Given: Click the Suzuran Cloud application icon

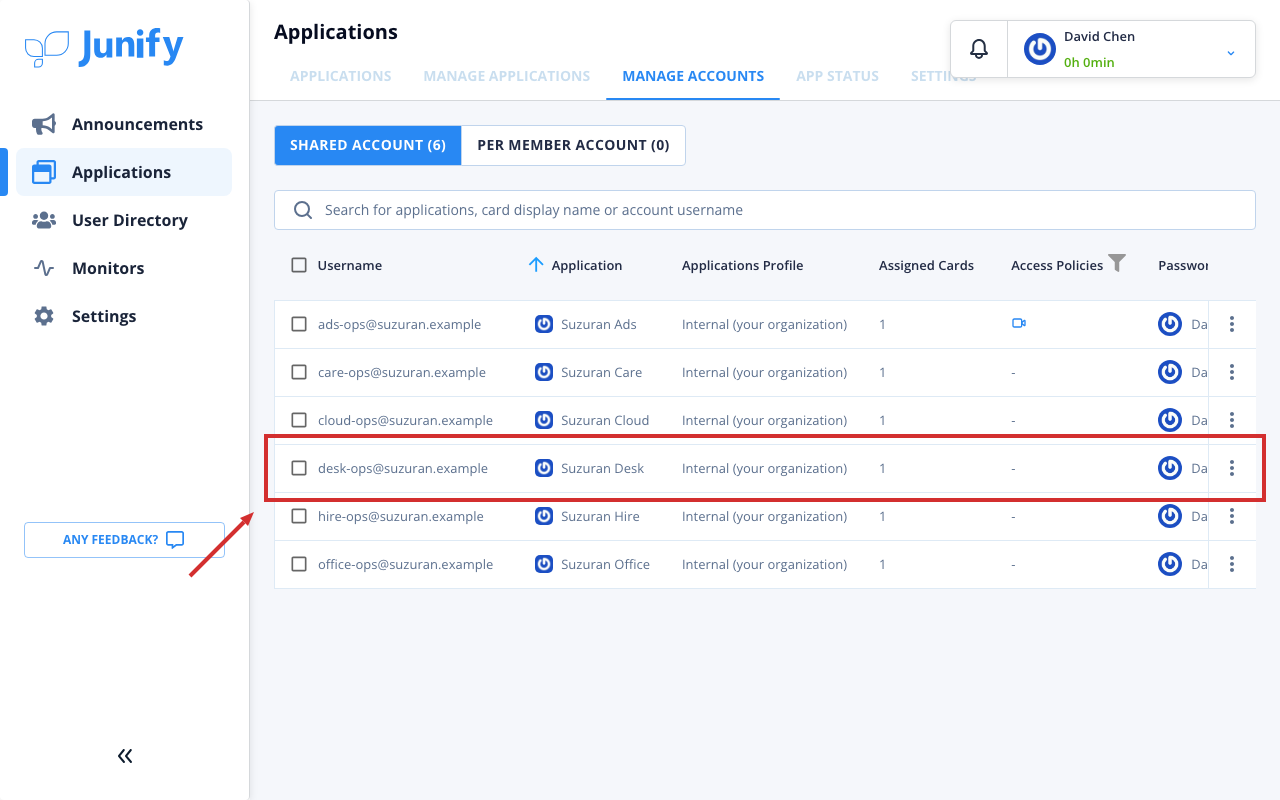Looking at the screenshot, I should point(544,420).
